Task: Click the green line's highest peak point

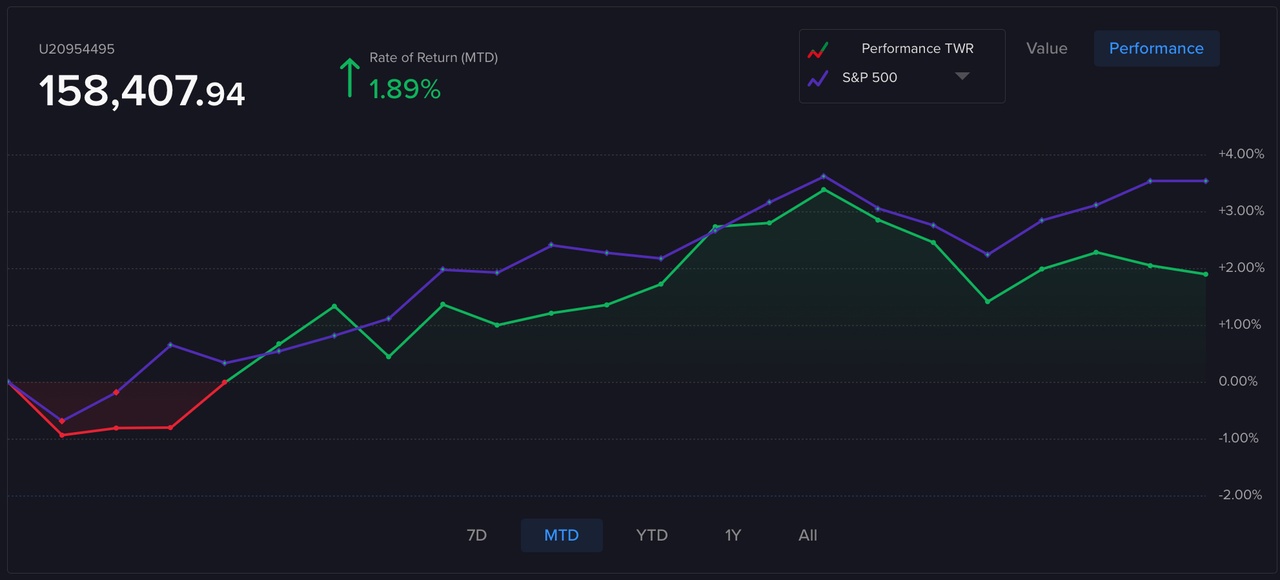Action: pyautogui.click(x=823, y=189)
